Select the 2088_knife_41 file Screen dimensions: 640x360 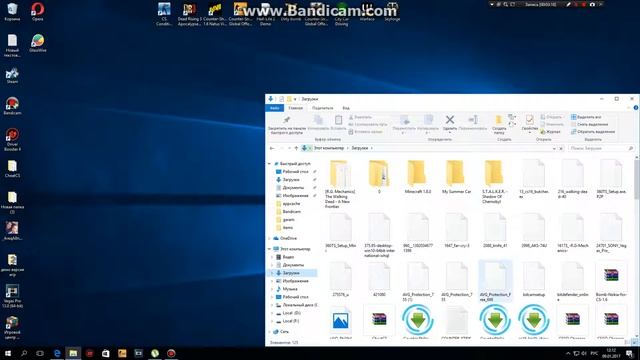point(495,231)
